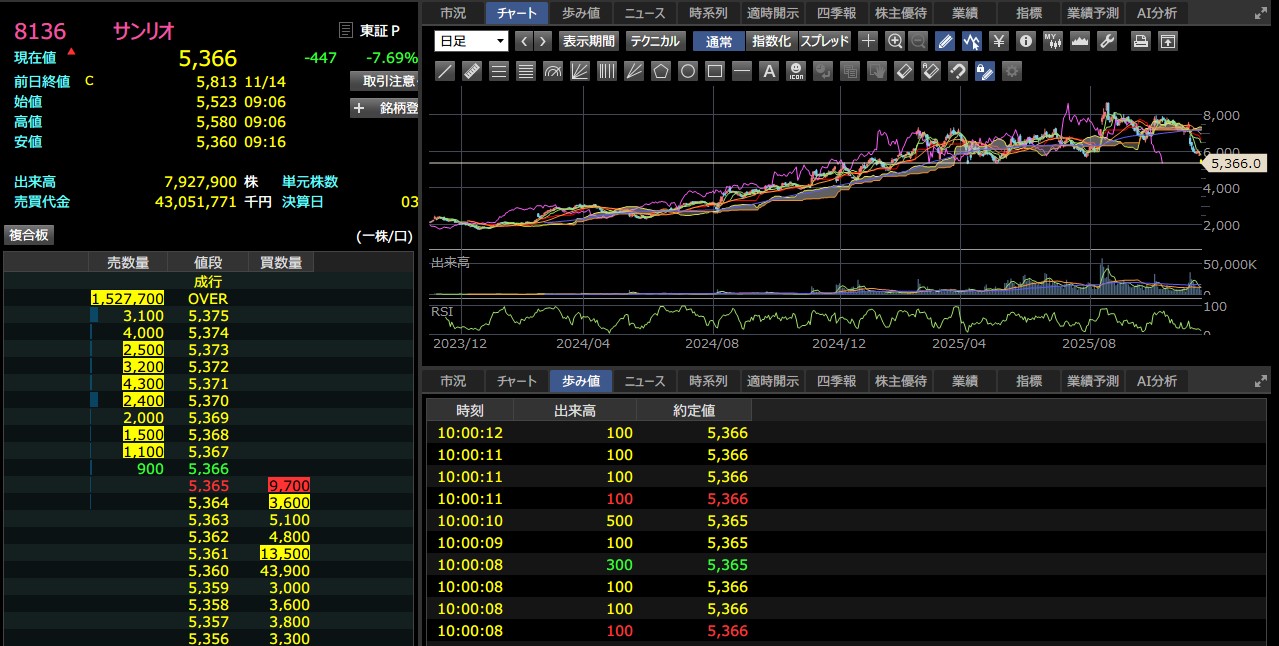Toggle the スプレッド chart mode
The height and width of the screenshot is (646, 1279).
825,41
